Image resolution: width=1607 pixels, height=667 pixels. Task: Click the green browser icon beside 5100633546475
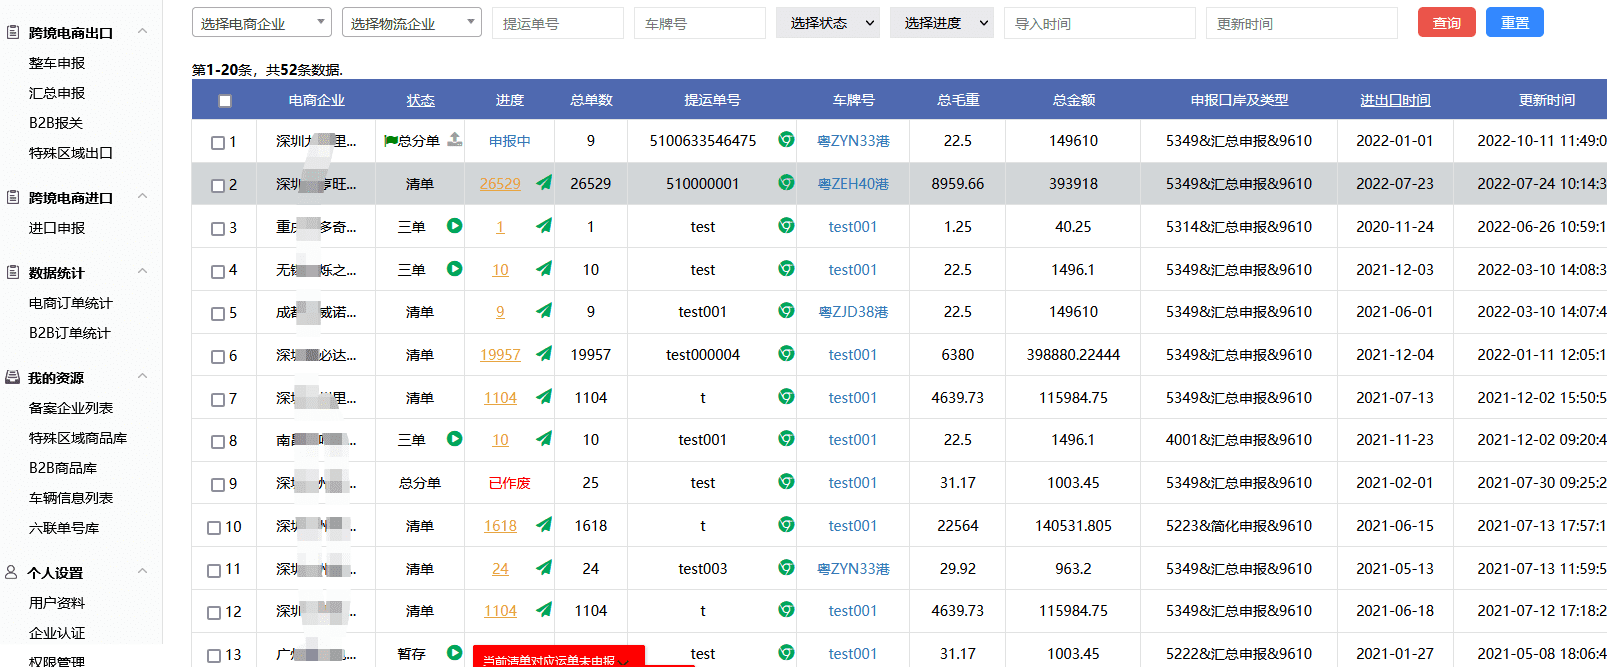[x=787, y=140]
